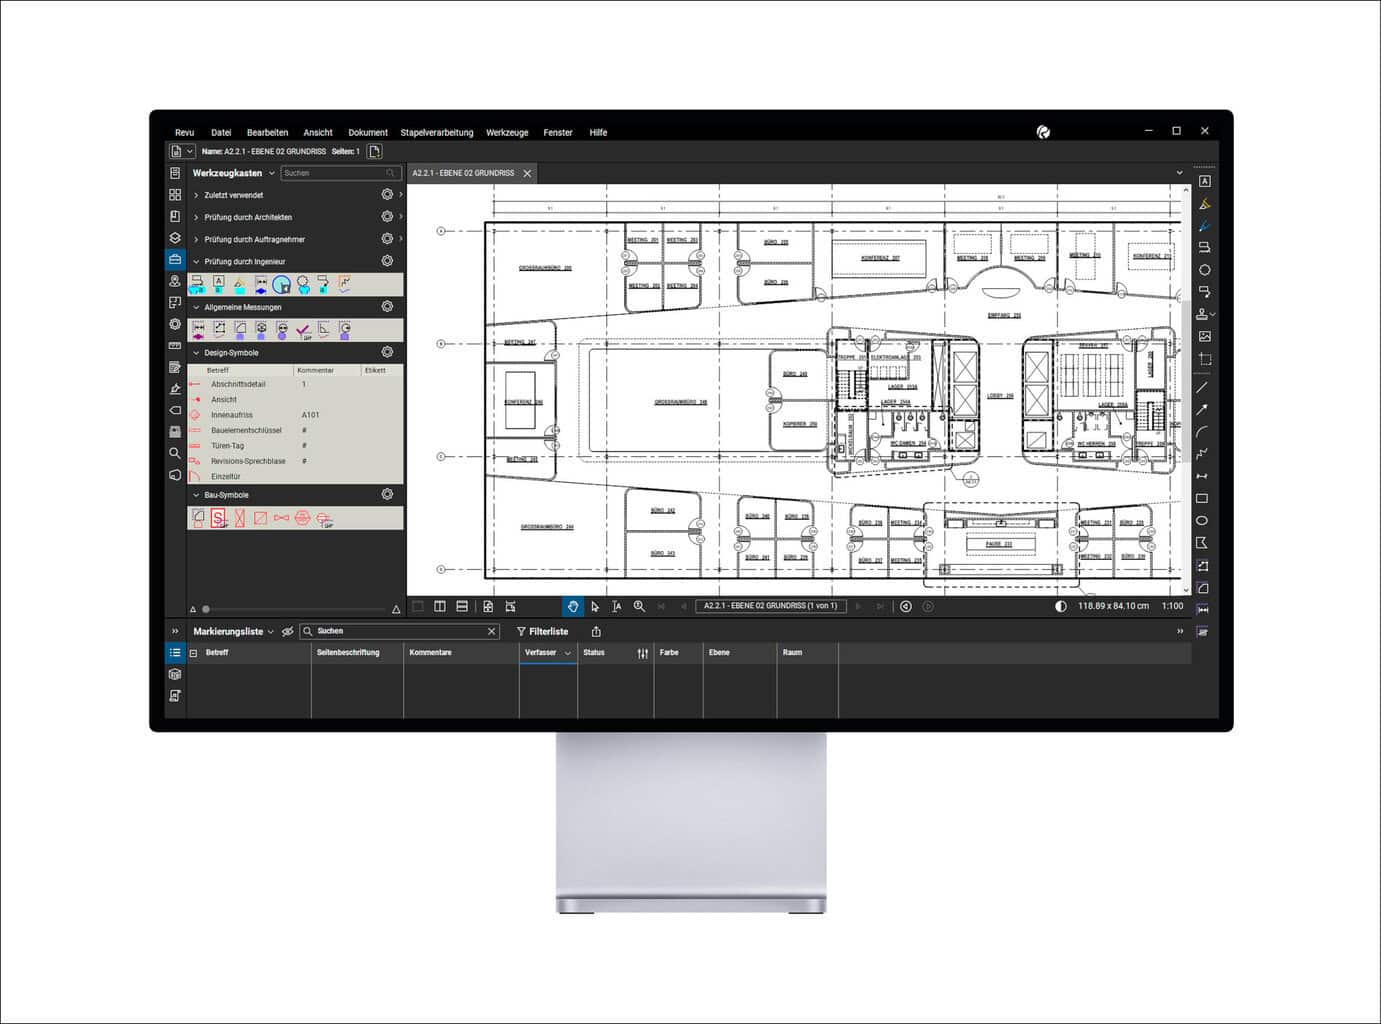Click the Image insert tool

(x=1204, y=337)
